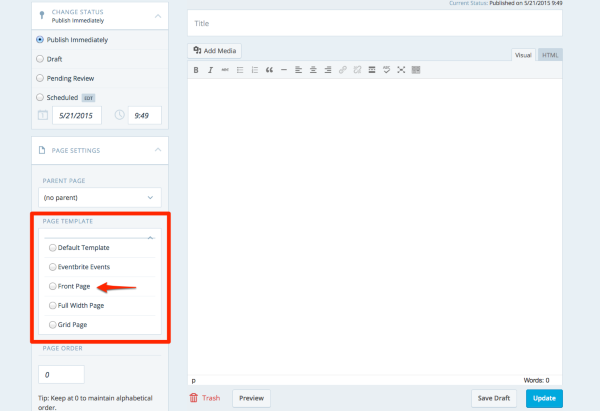Click the blue Update button
Image resolution: width=600 pixels, height=411 pixels.
544,398
